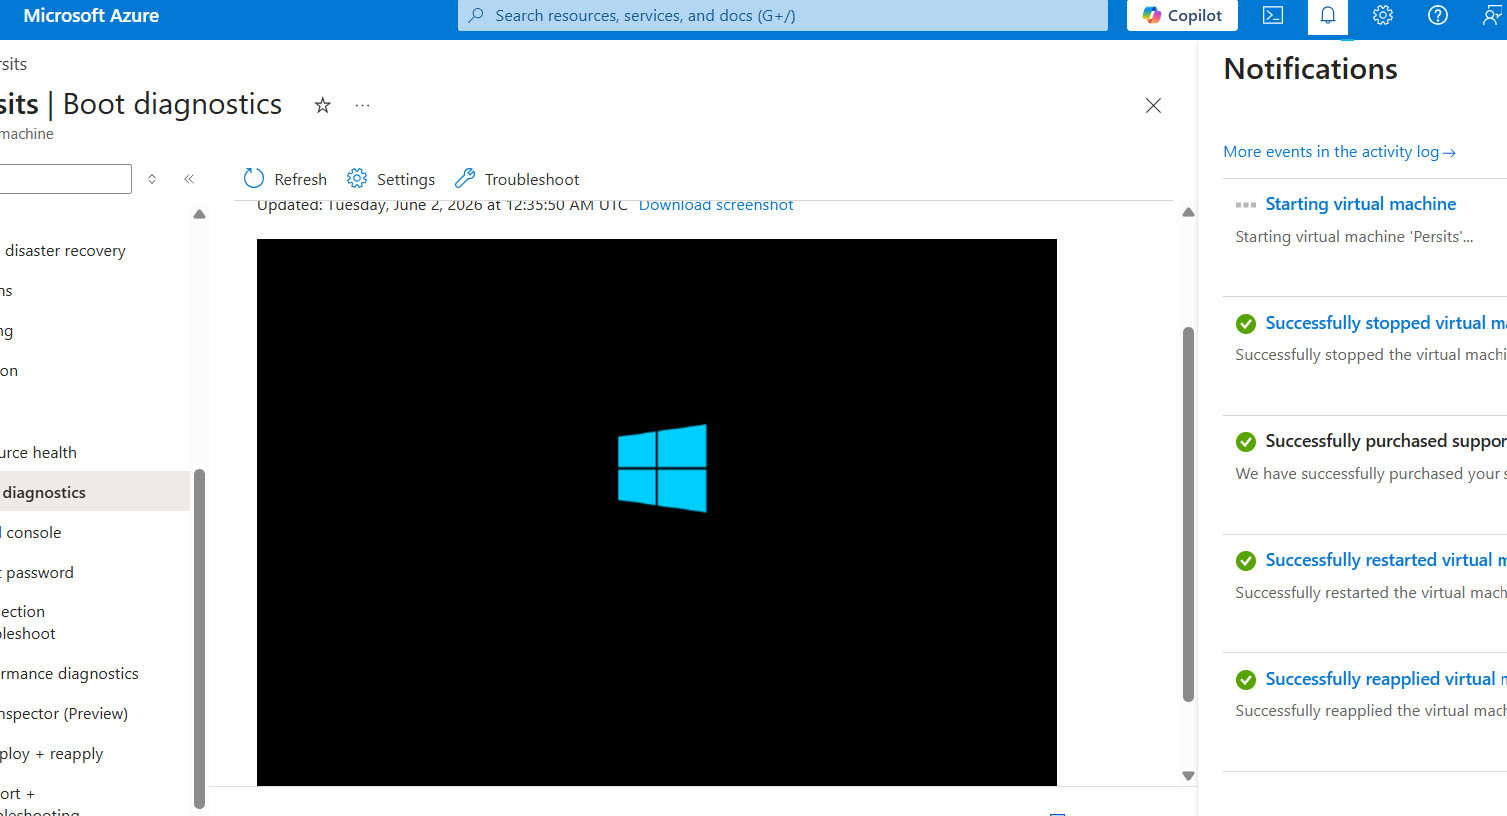Open Serial console menu item

tap(31, 533)
